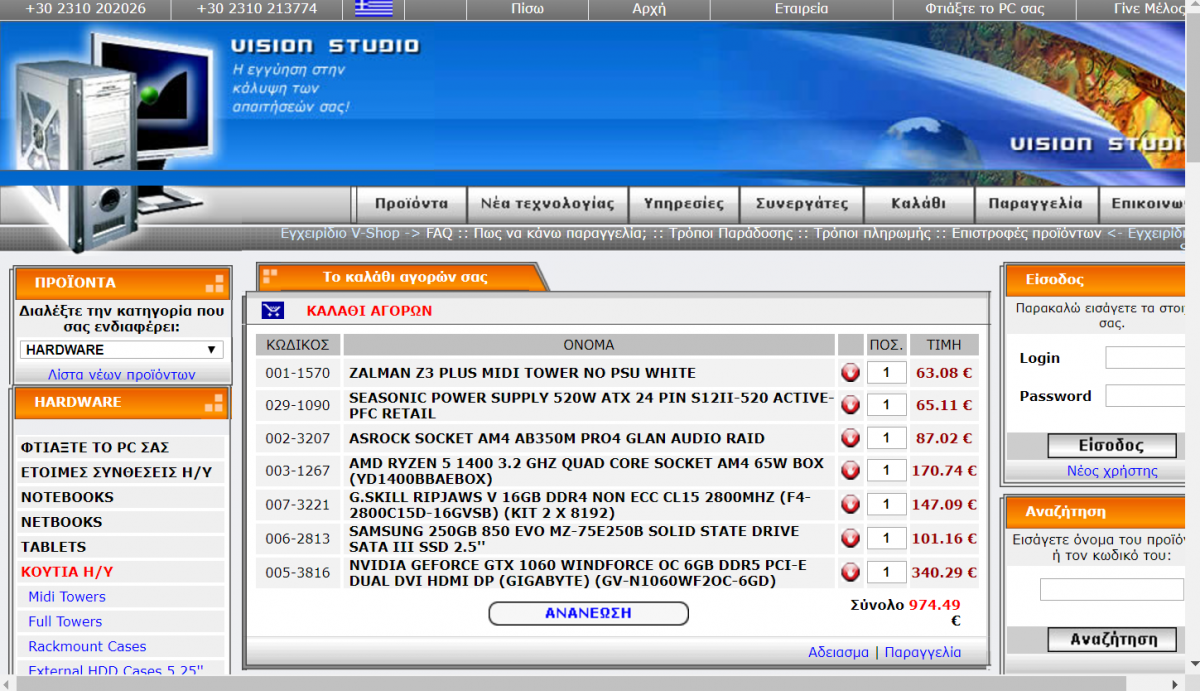This screenshot has height=691, width=1200.
Task: Open Εταιρεία in top bar
Action: 801,9
